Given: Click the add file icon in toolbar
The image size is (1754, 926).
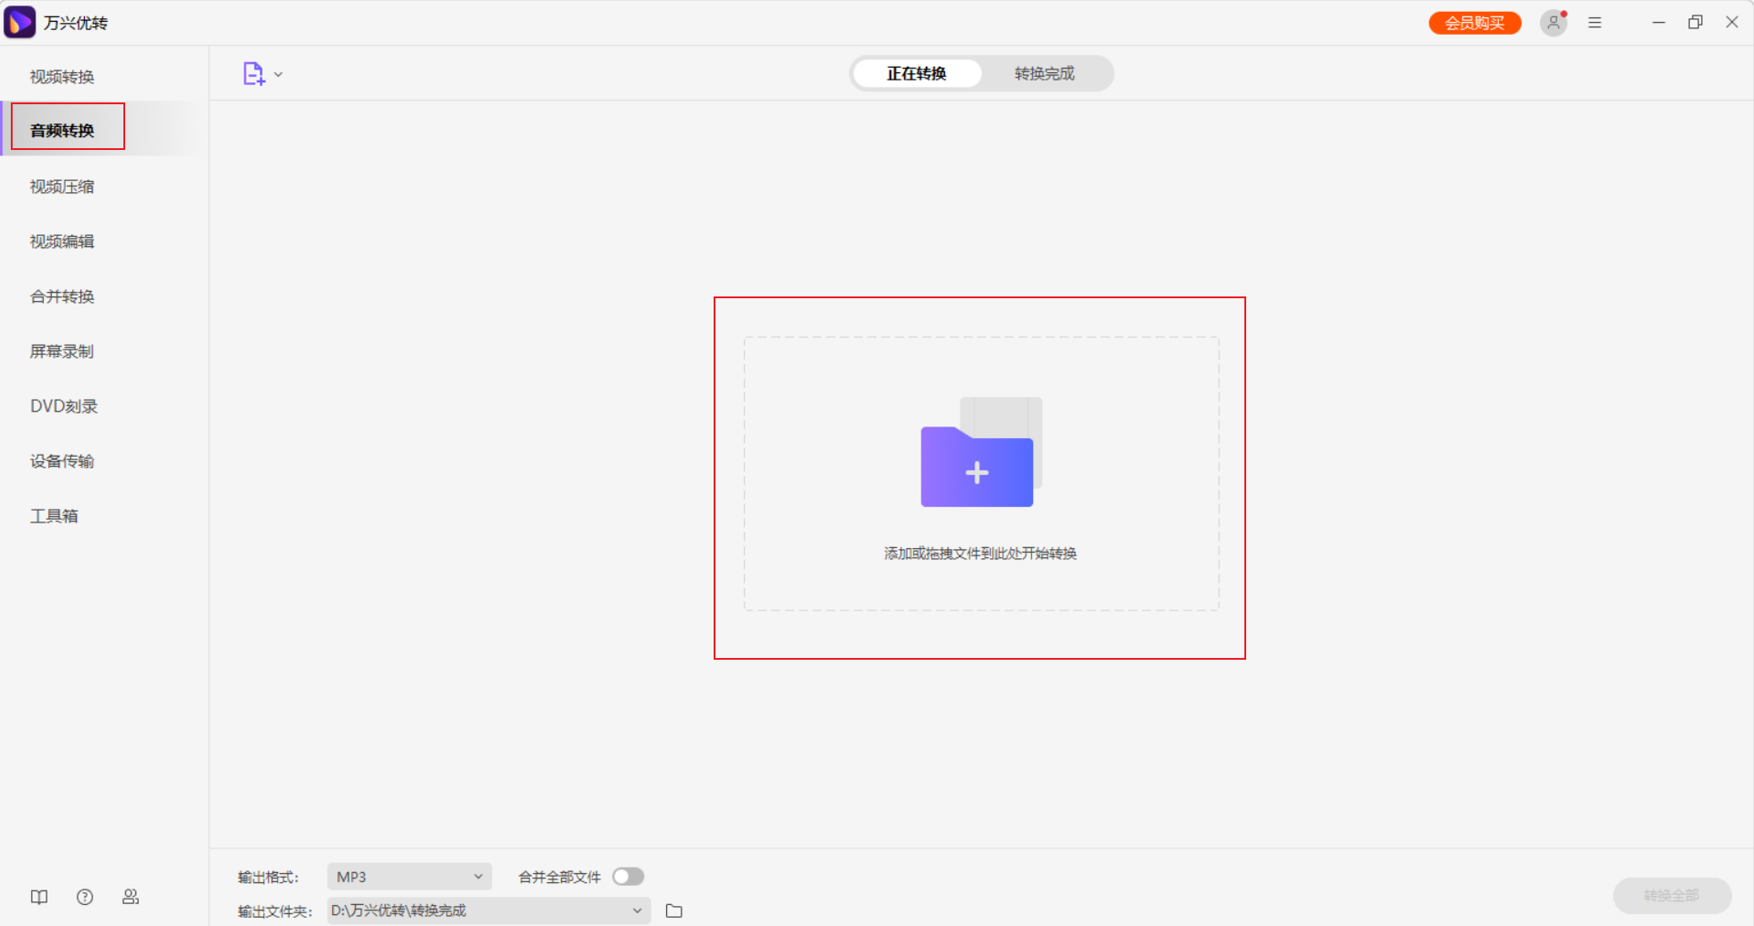Looking at the screenshot, I should [253, 74].
